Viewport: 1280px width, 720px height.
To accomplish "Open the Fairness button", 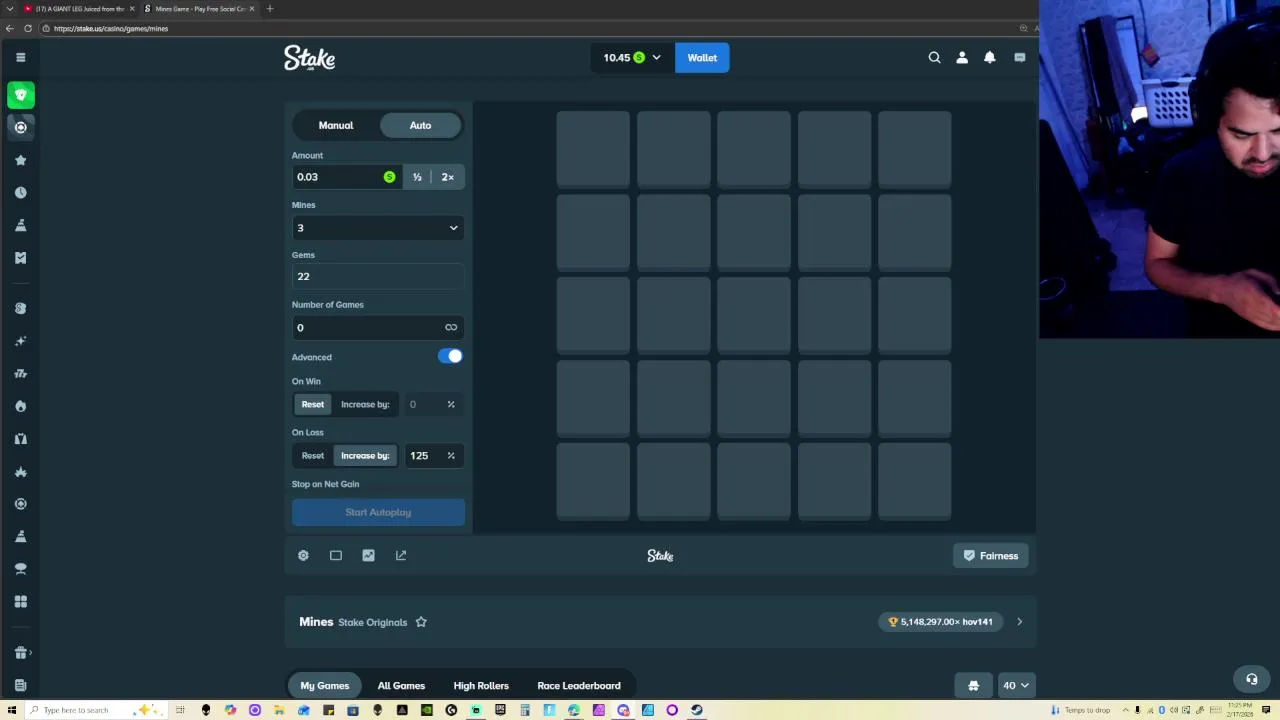I will pyautogui.click(x=991, y=556).
